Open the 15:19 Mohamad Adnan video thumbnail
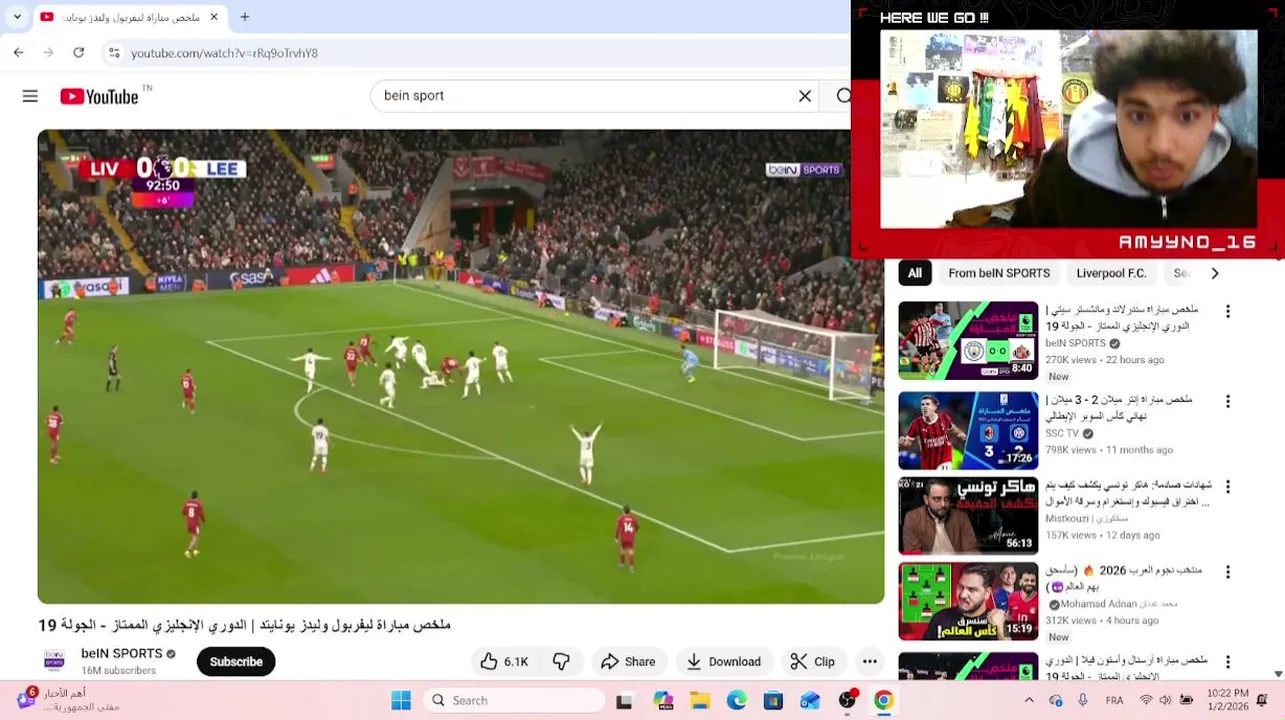Screen dimensions: 1285x720 coord(968,602)
